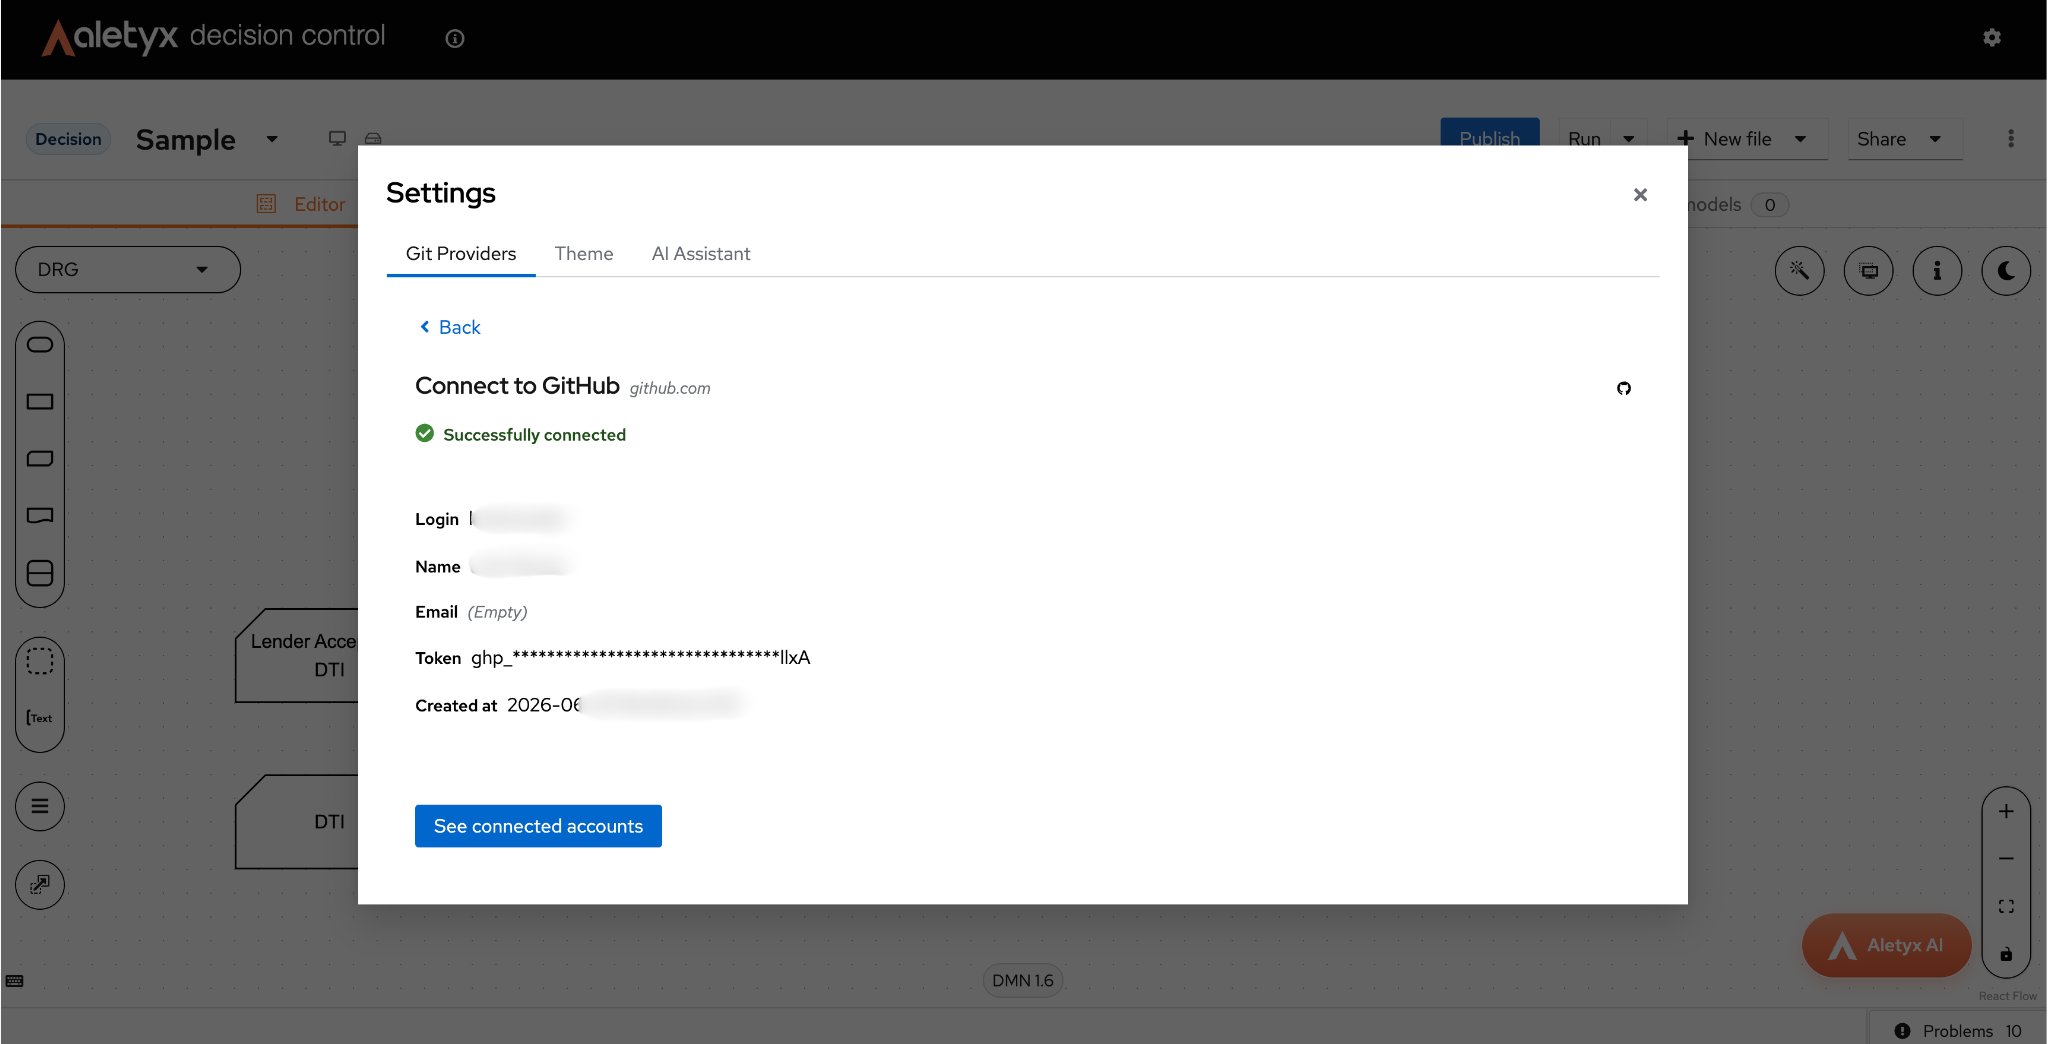2048x1044 pixels.
Task: Close the Settings dialog
Action: [1640, 194]
